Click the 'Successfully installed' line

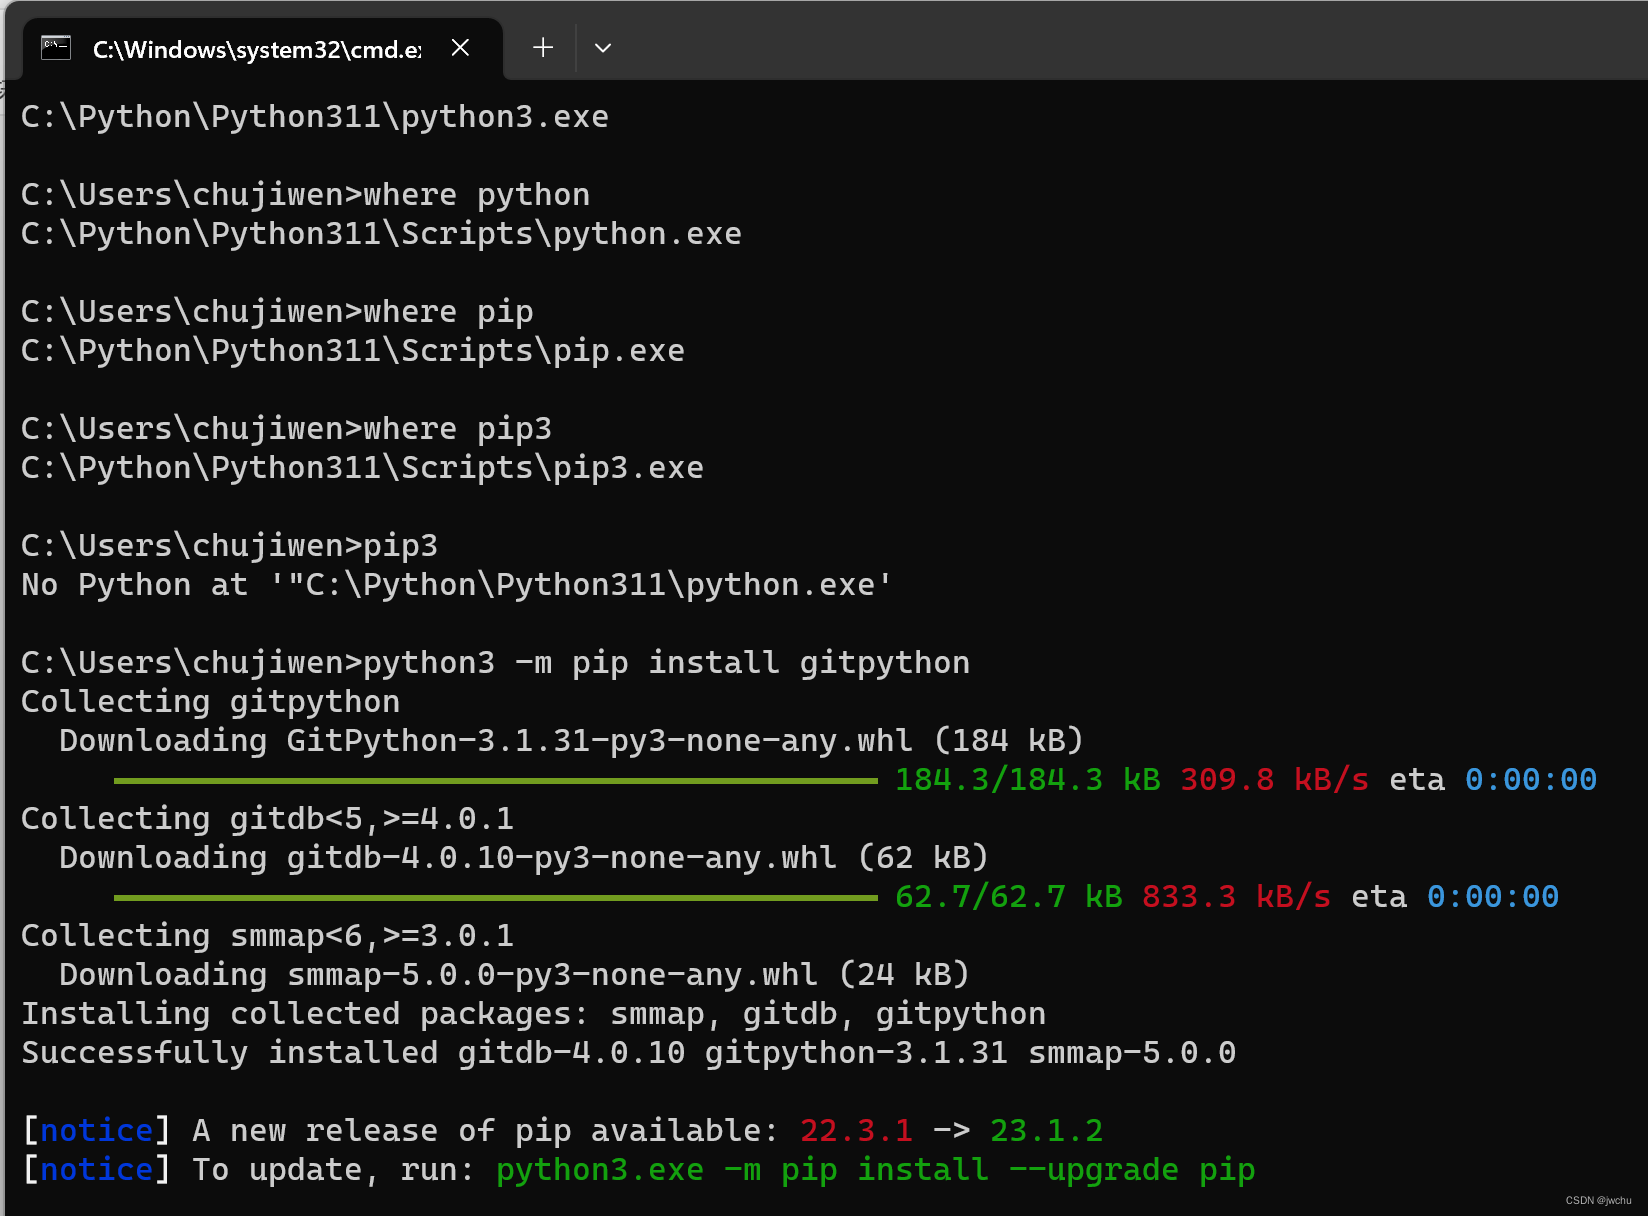point(628,1053)
